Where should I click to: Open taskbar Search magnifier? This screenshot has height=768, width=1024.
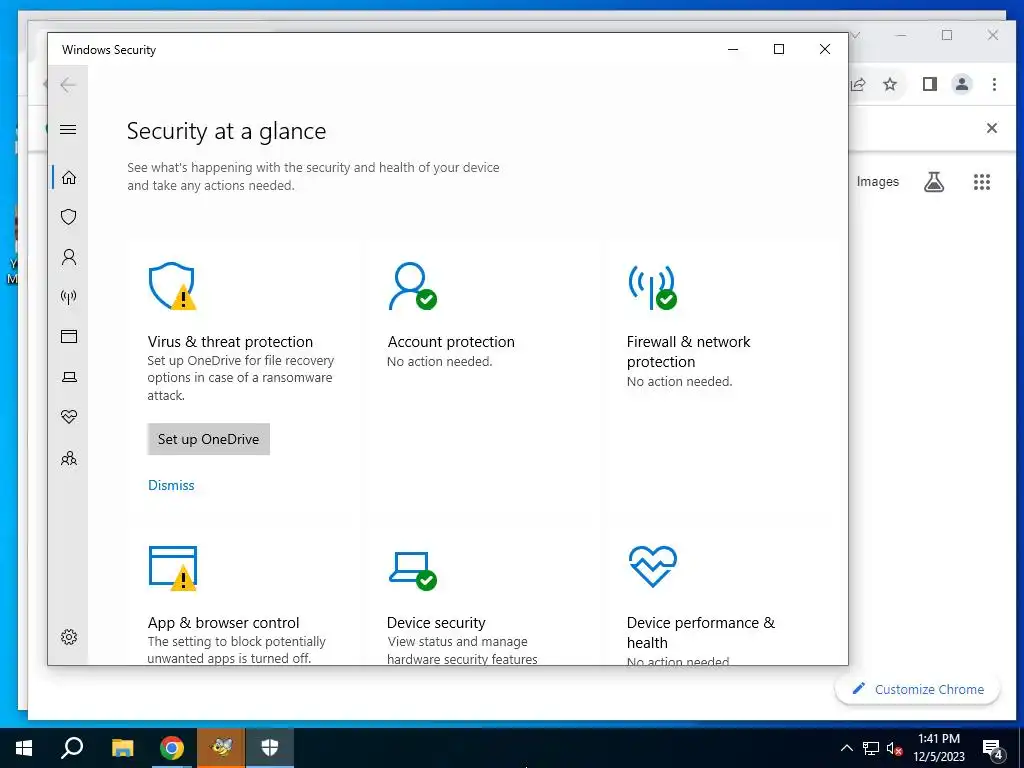tap(72, 748)
